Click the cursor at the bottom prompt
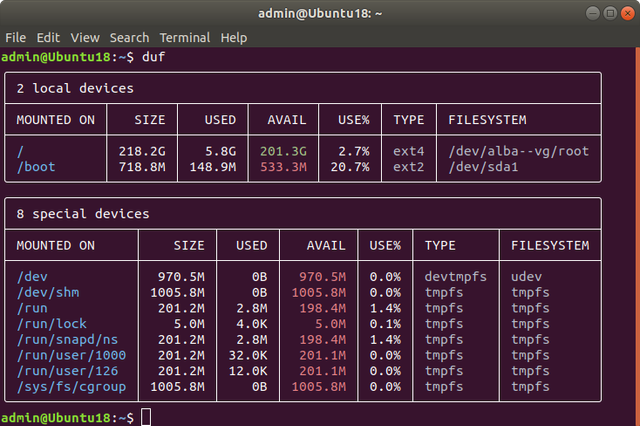Viewport: 640px width, 426px height. click(146, 416)
